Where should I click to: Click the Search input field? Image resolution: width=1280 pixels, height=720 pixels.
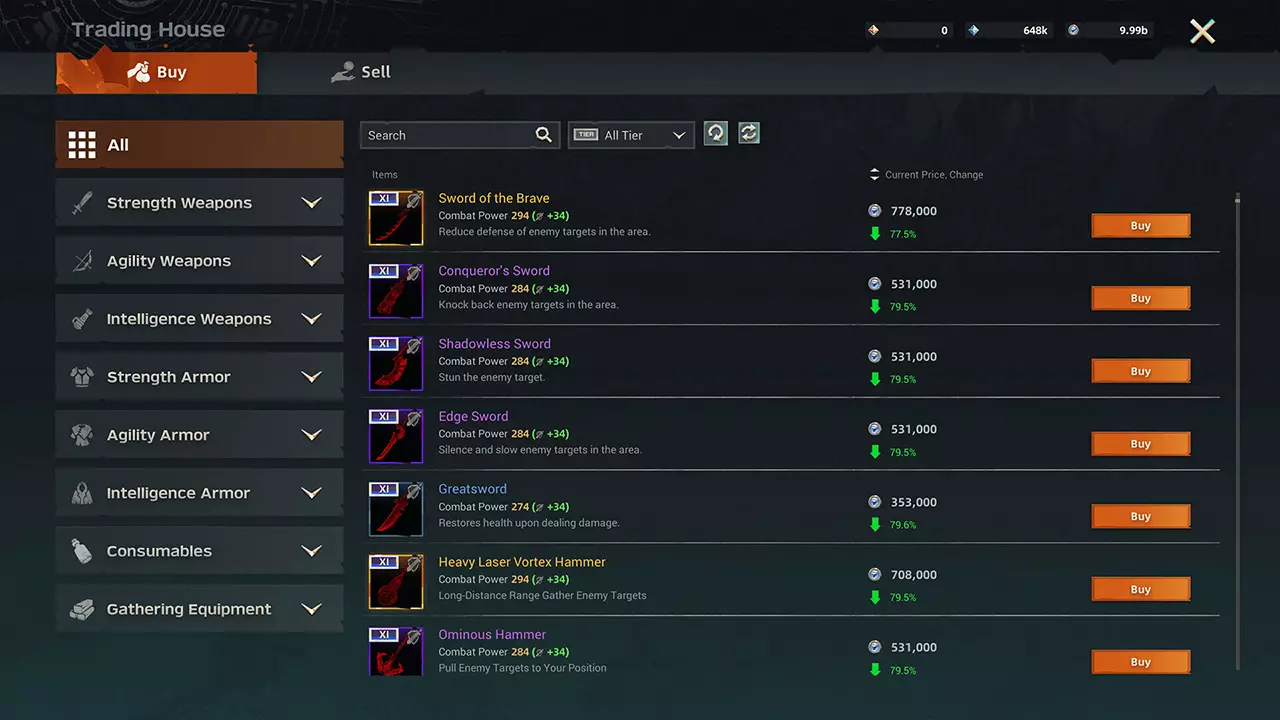click(447, 135)
